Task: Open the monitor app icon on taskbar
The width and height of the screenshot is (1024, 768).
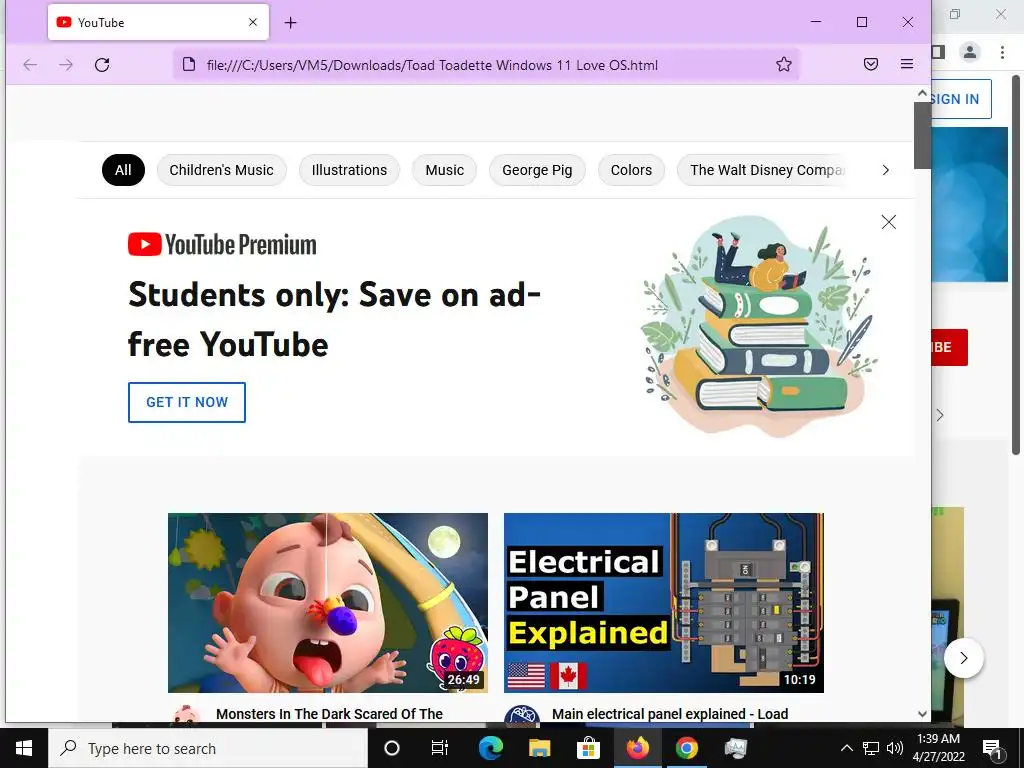Action: click(x=735, y=748)
